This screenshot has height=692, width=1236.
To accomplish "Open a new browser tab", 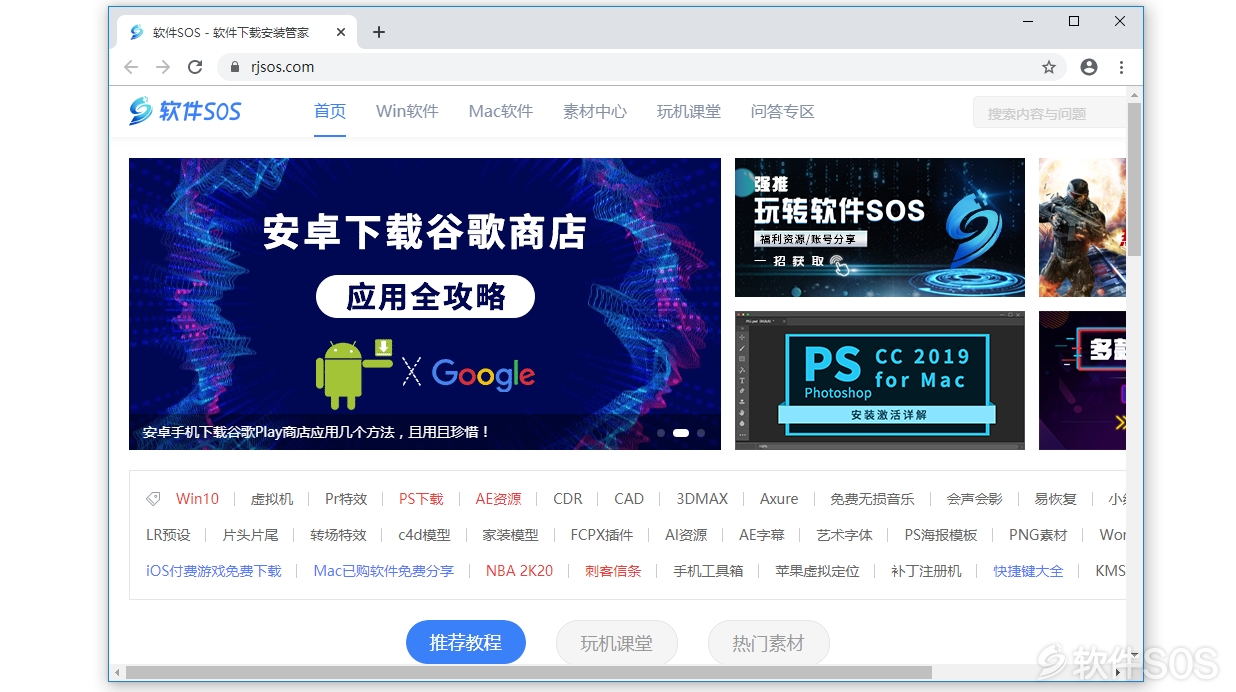I will [378, 32].
